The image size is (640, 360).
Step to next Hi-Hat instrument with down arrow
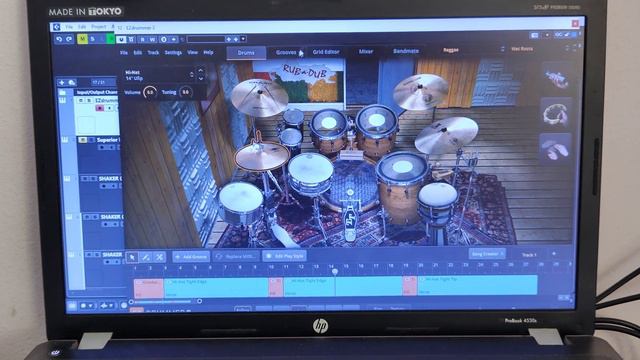pos(200,78)
